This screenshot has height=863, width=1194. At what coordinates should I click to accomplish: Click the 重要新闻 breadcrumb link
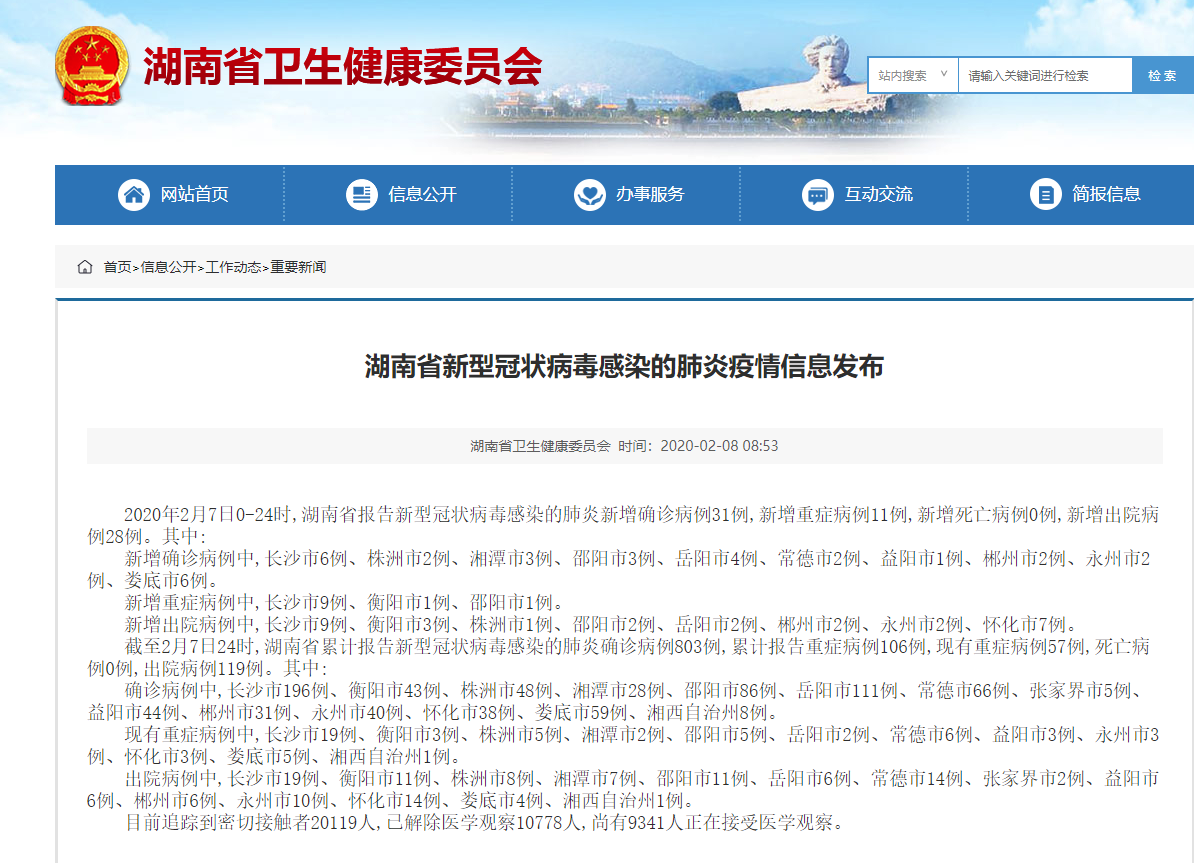pyautogui.click(x=298, y=267)
